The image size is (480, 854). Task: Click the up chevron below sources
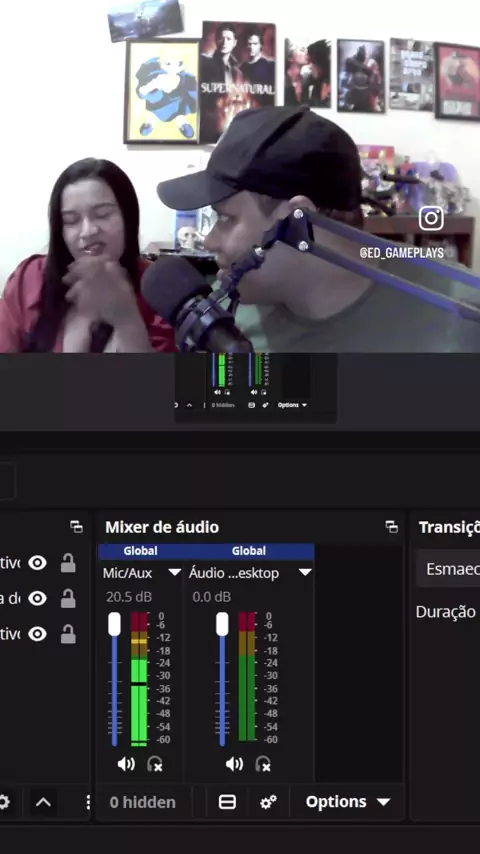coord(43,802)
